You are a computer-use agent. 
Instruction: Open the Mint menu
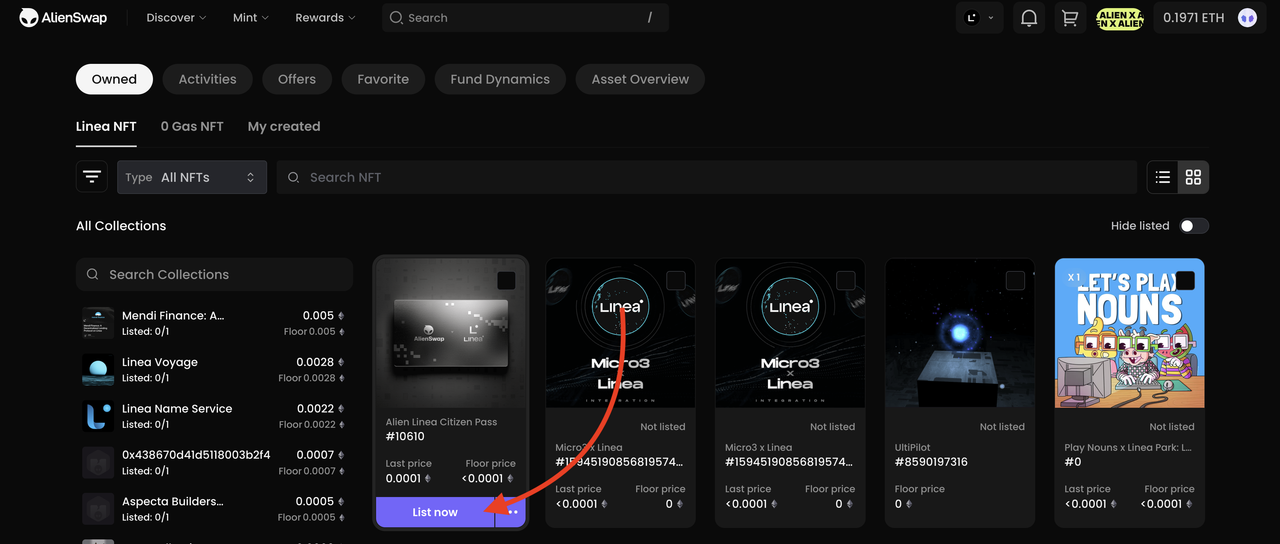(251, 18)
